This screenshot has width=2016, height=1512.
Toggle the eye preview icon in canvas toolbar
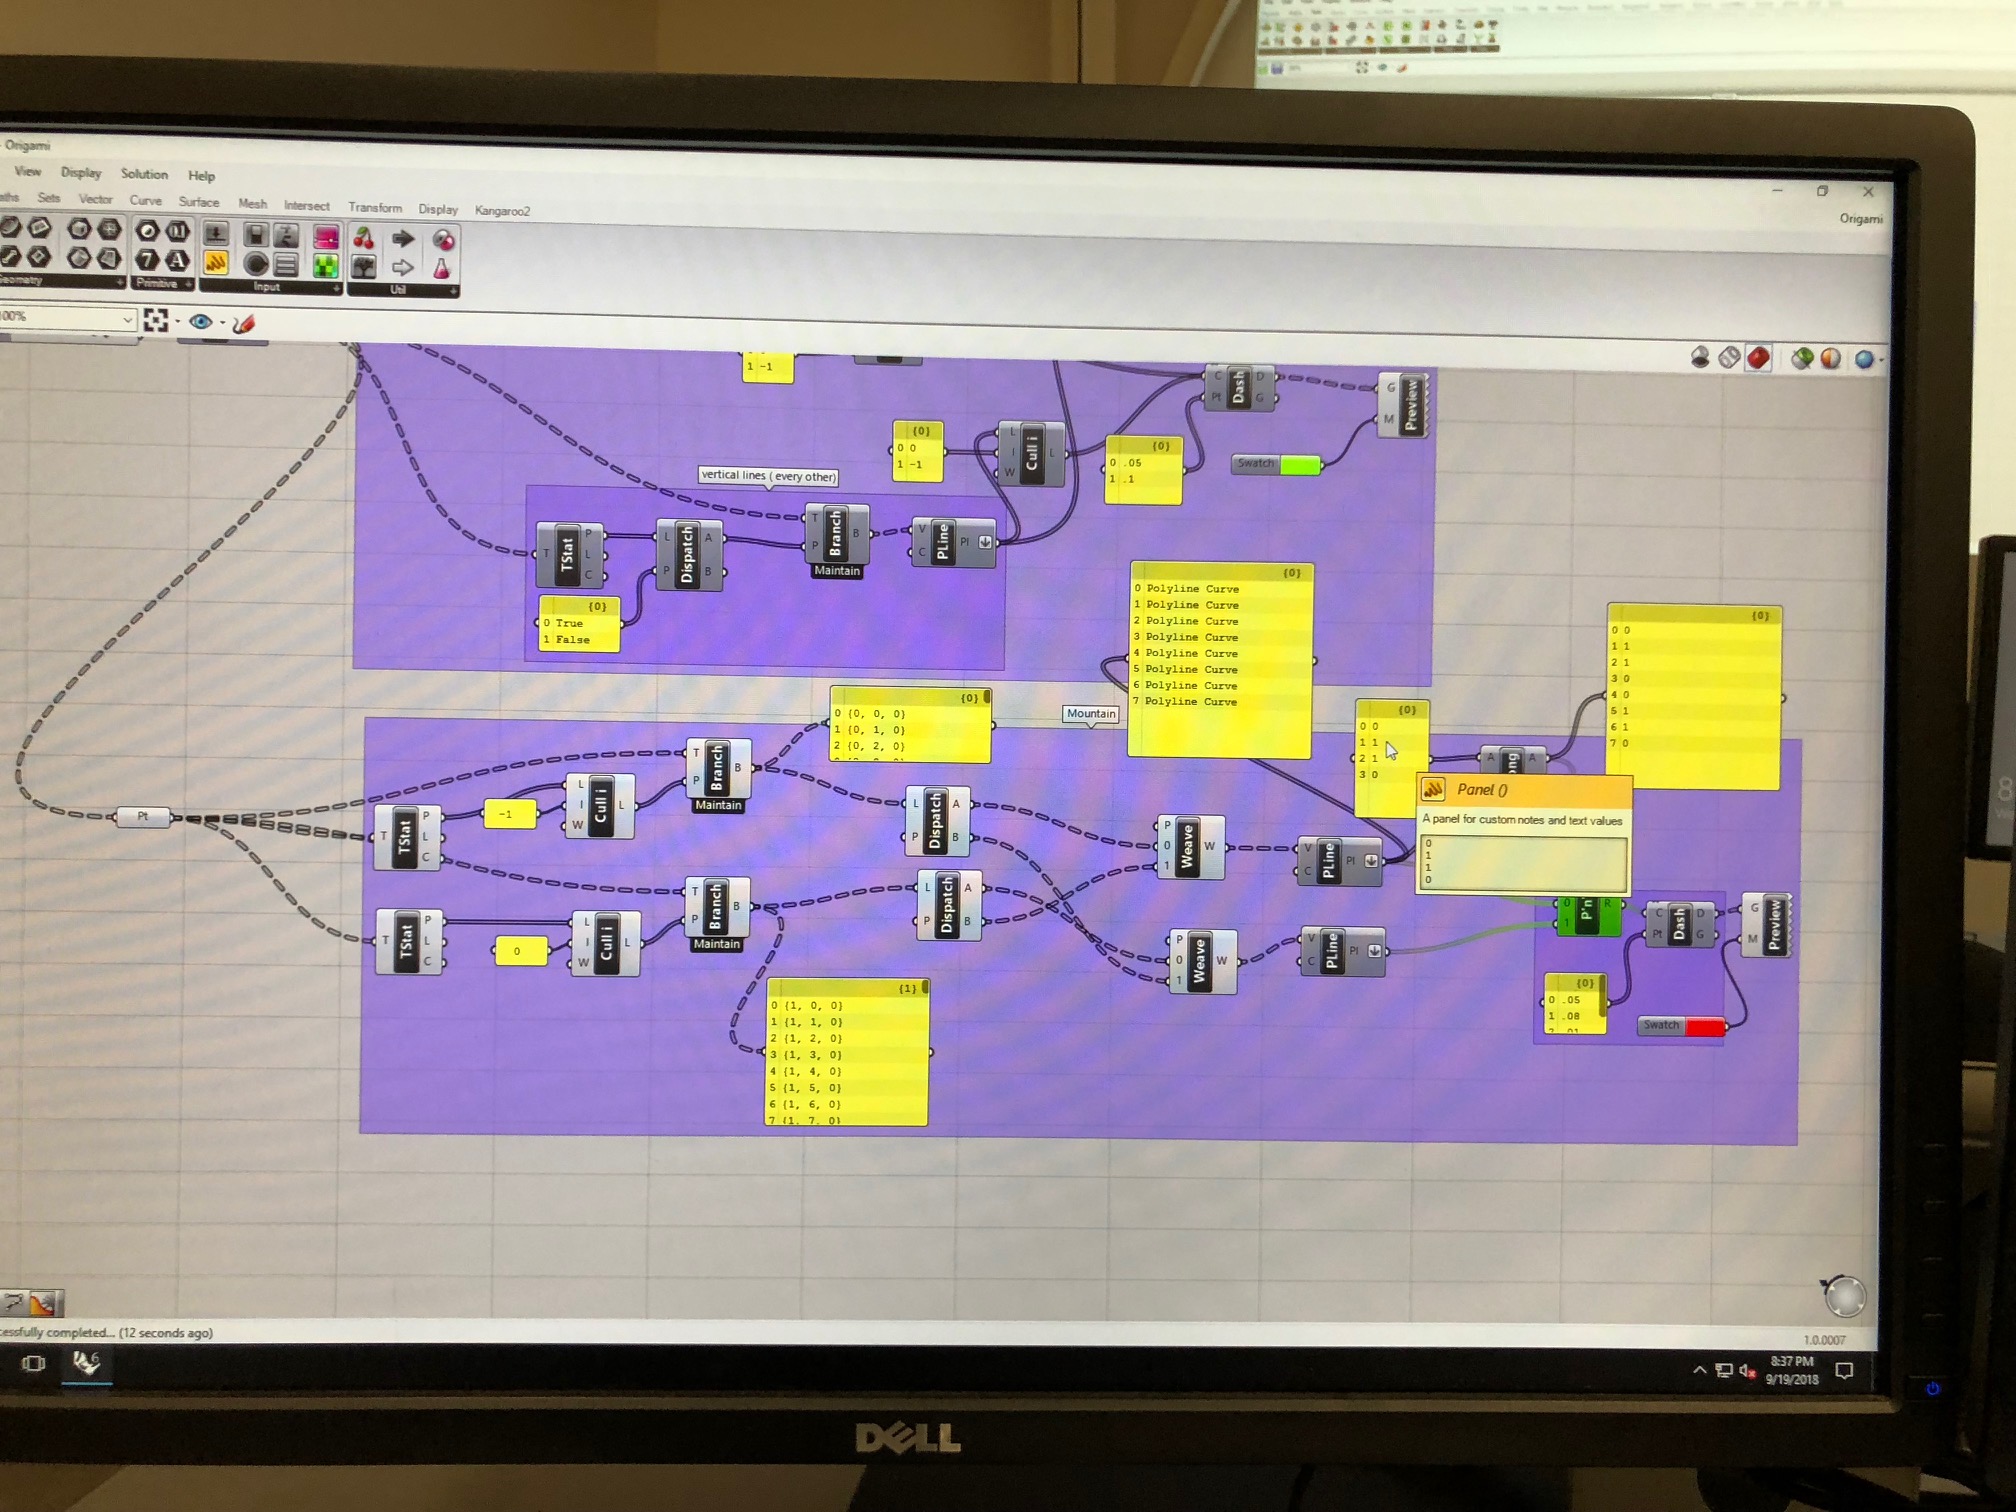(201, 321)
